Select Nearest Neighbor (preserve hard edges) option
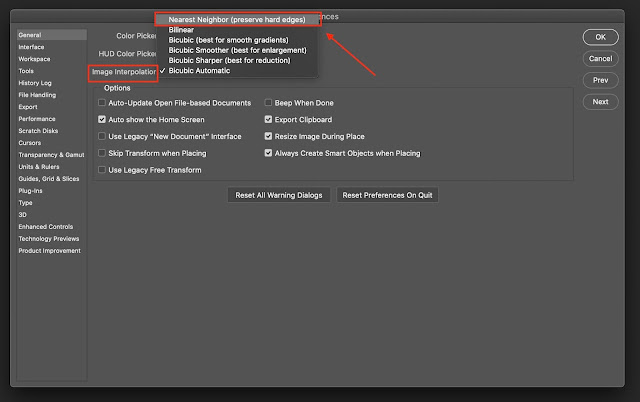The width and height of the screenshot is (640, 402). tap(236, 19)
